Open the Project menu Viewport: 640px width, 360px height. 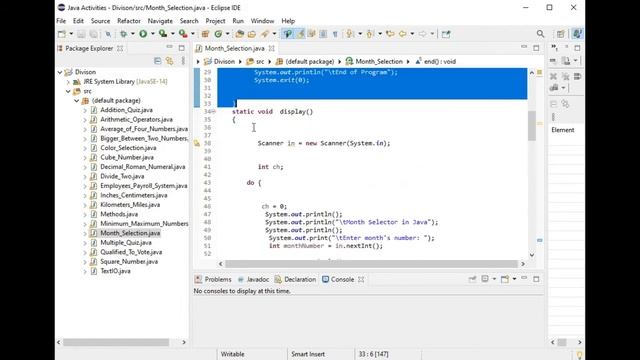215,21
